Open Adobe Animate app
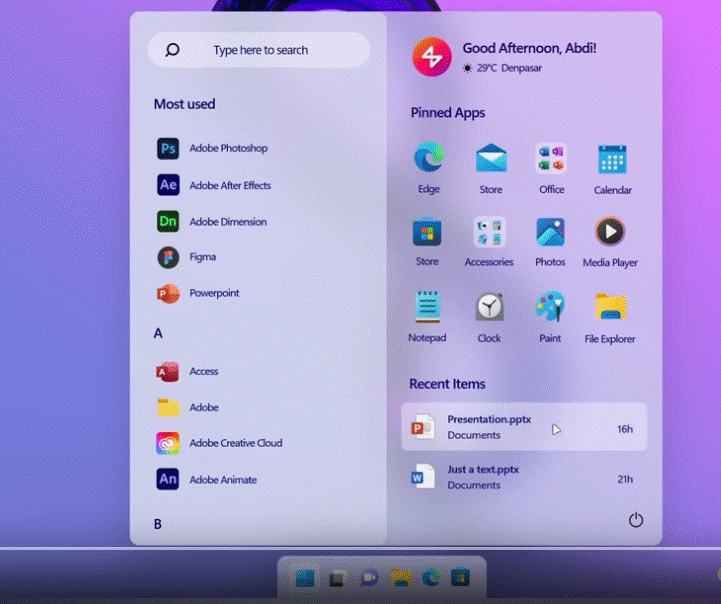Viewport: 721px width, 604px height. pyautogui.click(x=206, y=479)
